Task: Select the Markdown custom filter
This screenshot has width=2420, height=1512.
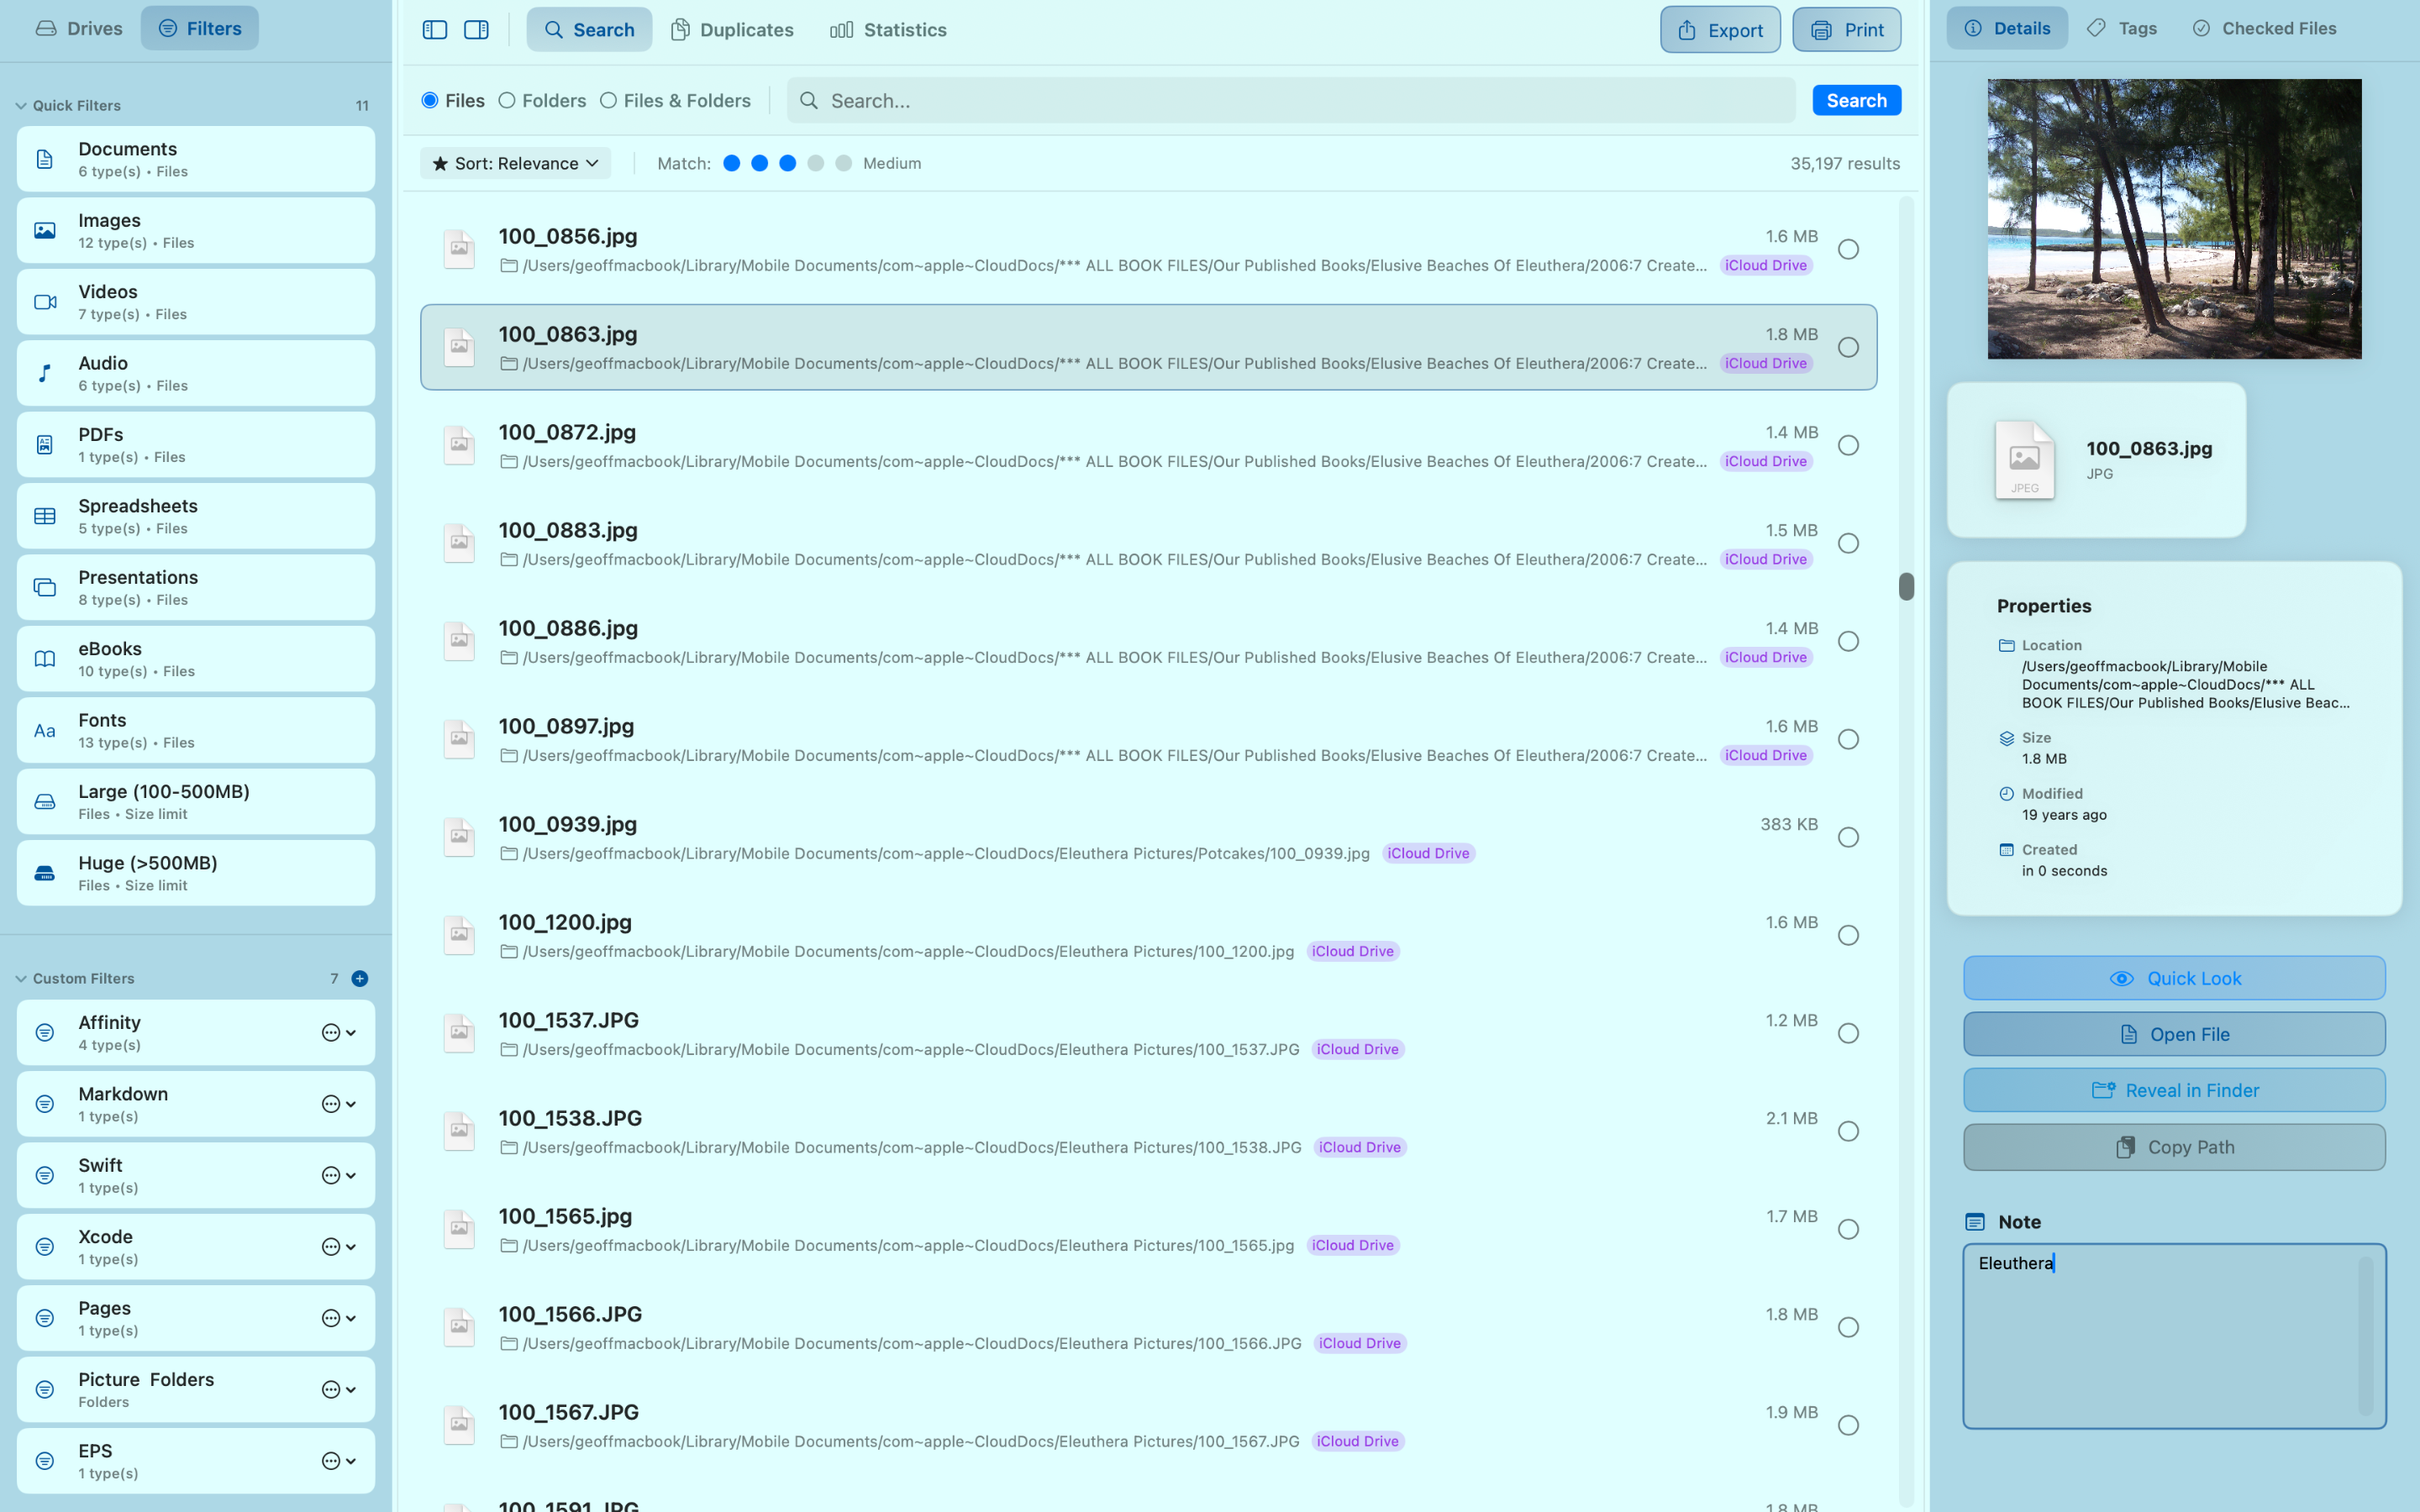Action: [196, 1104]
